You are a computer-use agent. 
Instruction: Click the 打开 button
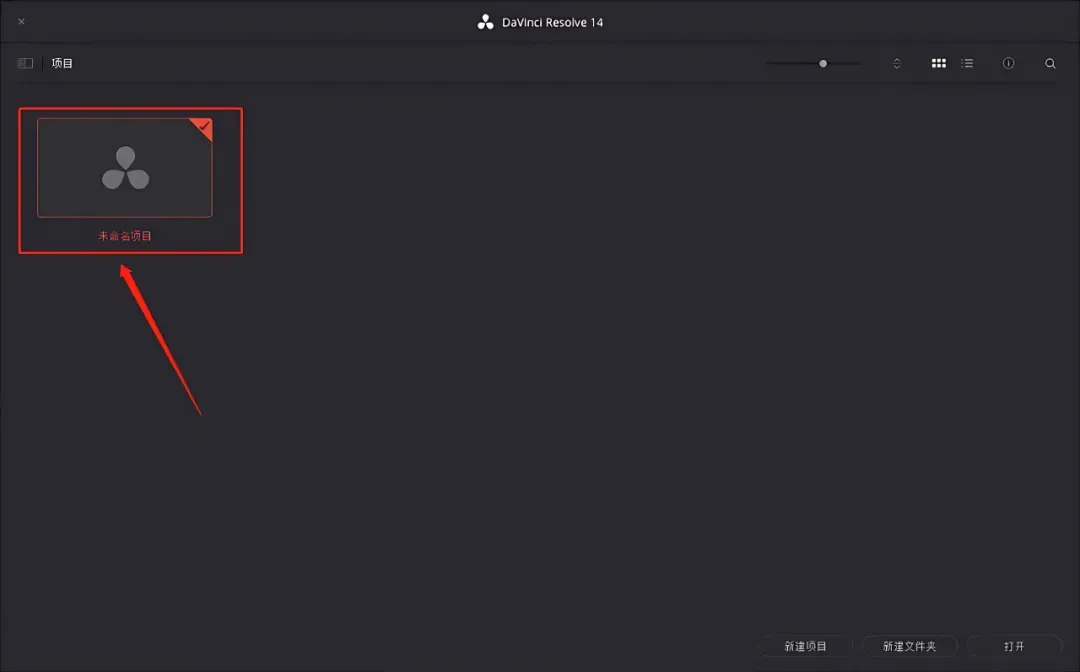point(1014,647)
